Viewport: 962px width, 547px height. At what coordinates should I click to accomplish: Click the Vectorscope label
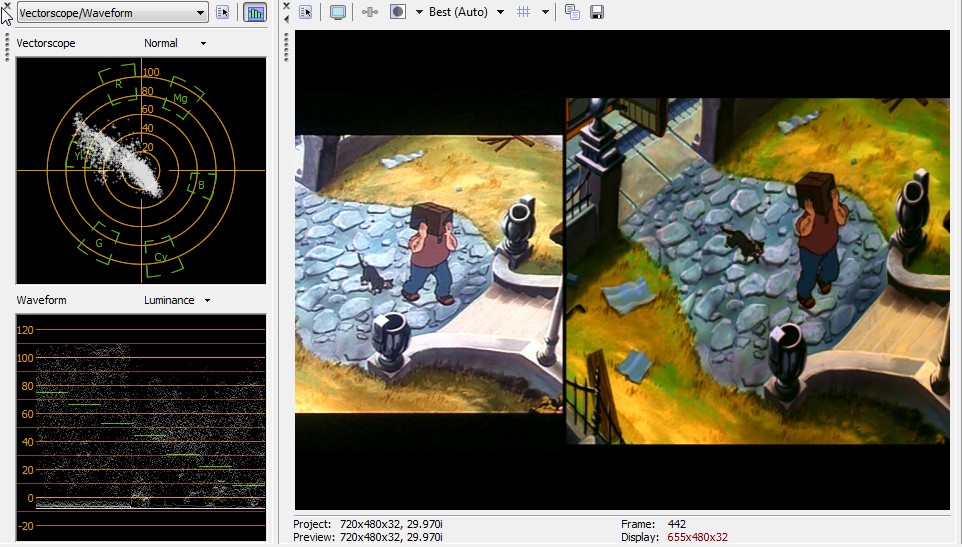pos(46,43)
